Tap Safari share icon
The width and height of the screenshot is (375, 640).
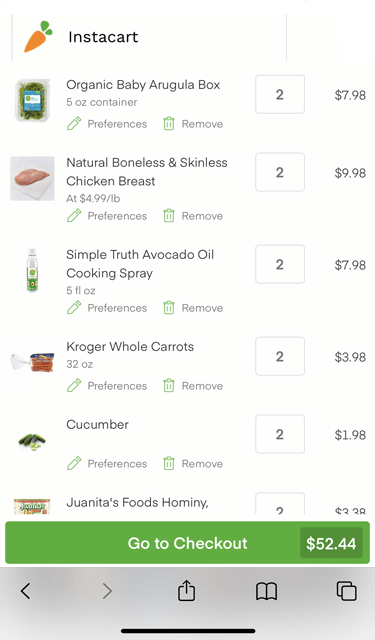(x=186, y=590)
